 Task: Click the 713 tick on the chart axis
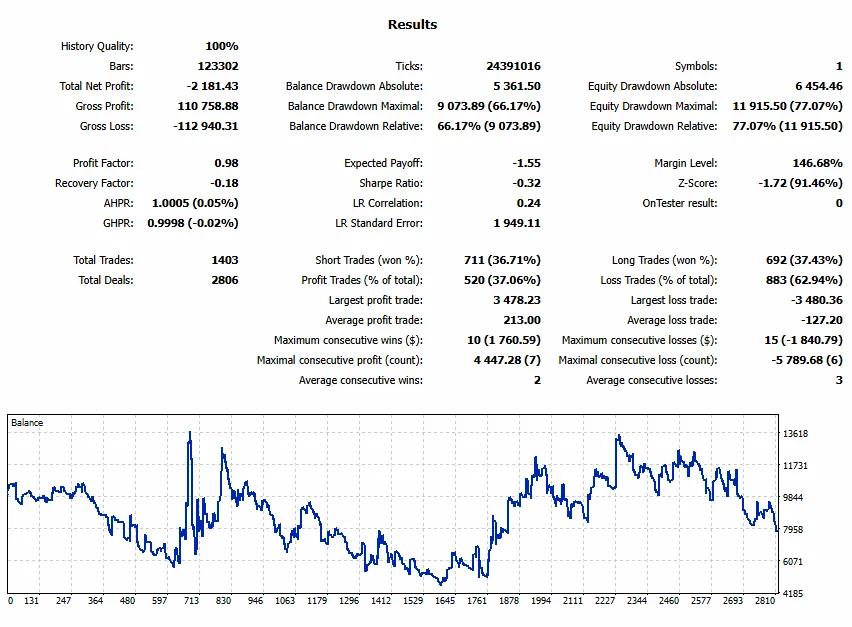pyautogui.click(x=191, y=600)
